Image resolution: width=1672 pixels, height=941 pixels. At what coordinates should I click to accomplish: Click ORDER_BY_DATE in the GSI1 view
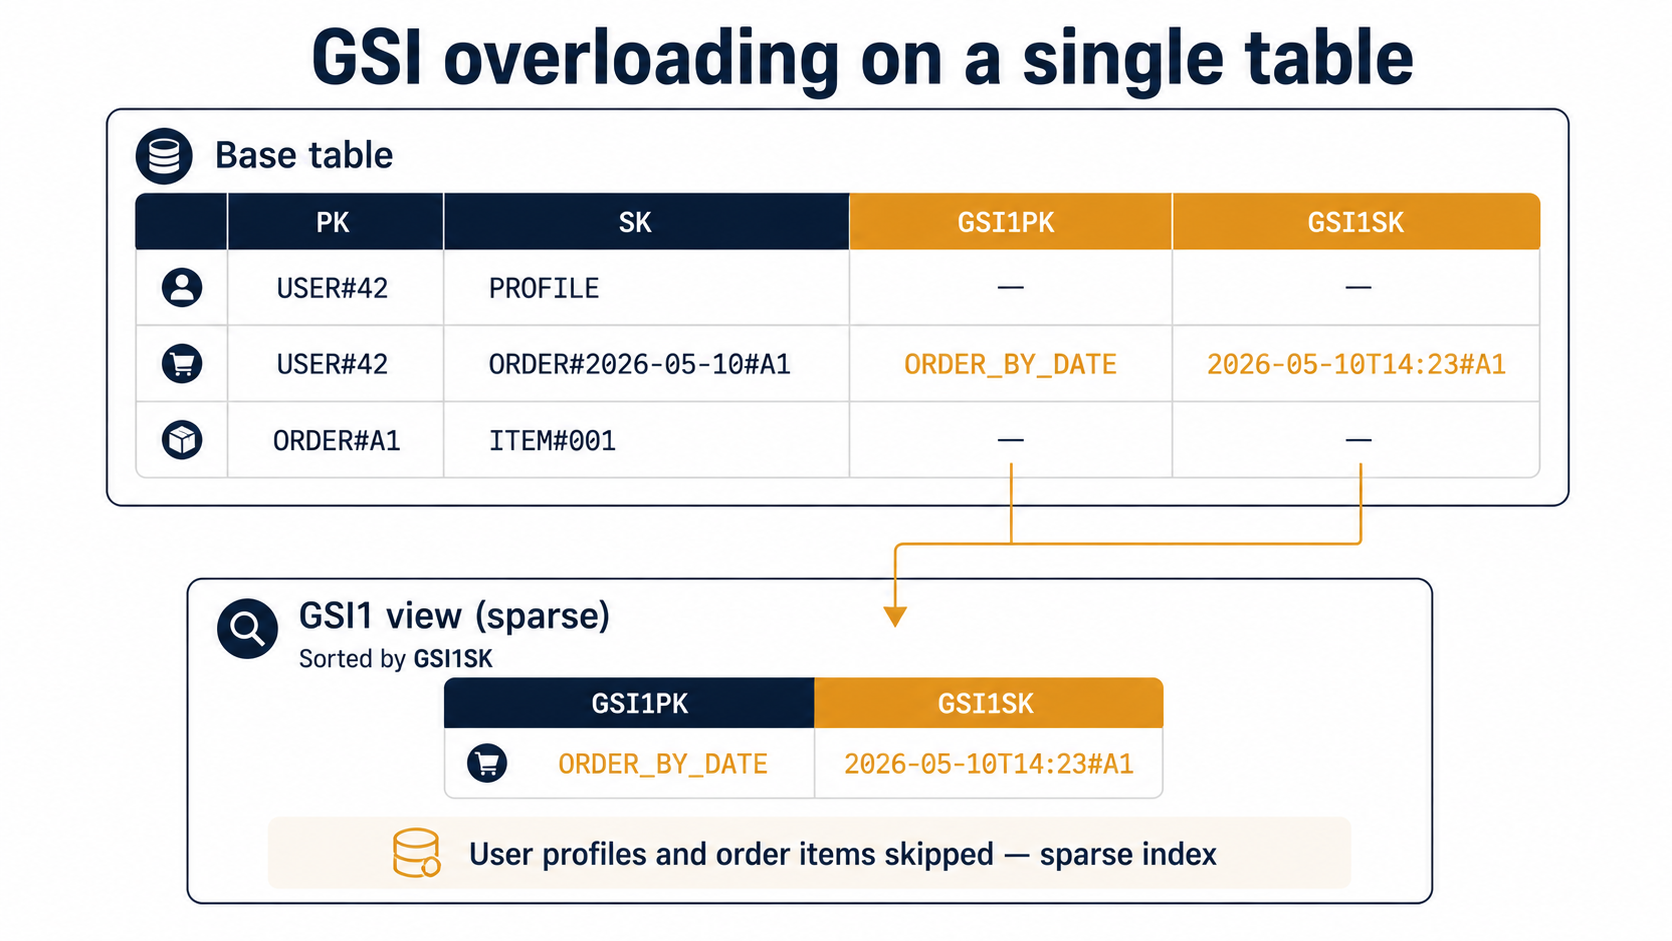[663, 765]
